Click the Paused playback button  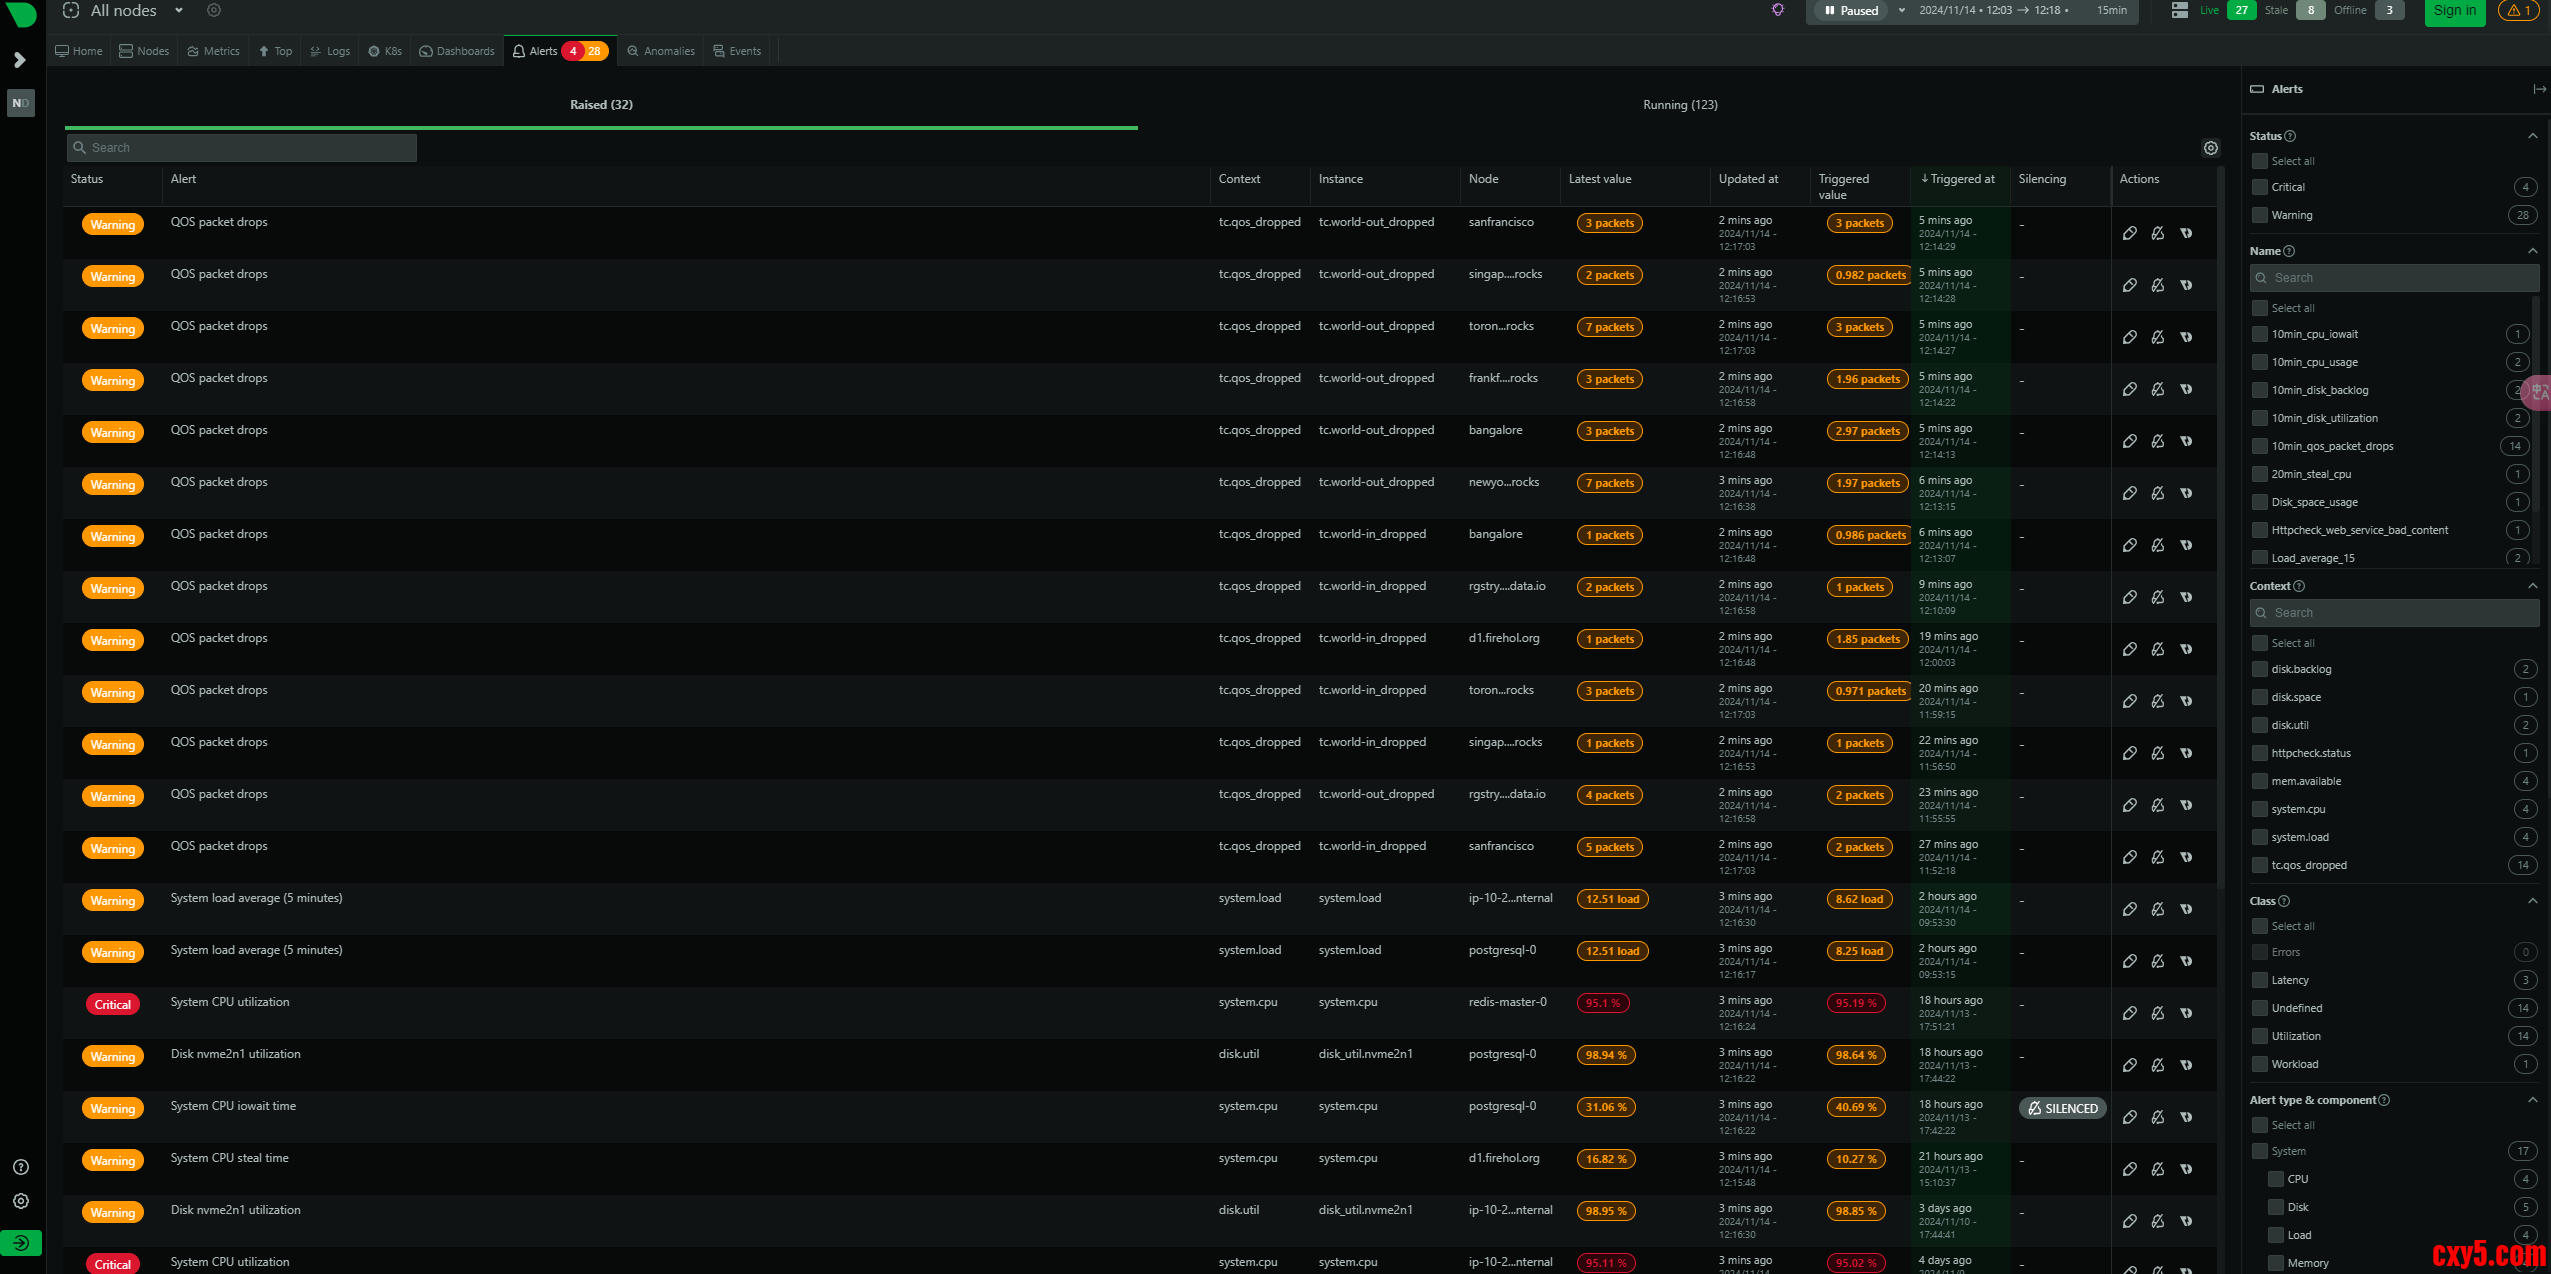(1849, 10)
